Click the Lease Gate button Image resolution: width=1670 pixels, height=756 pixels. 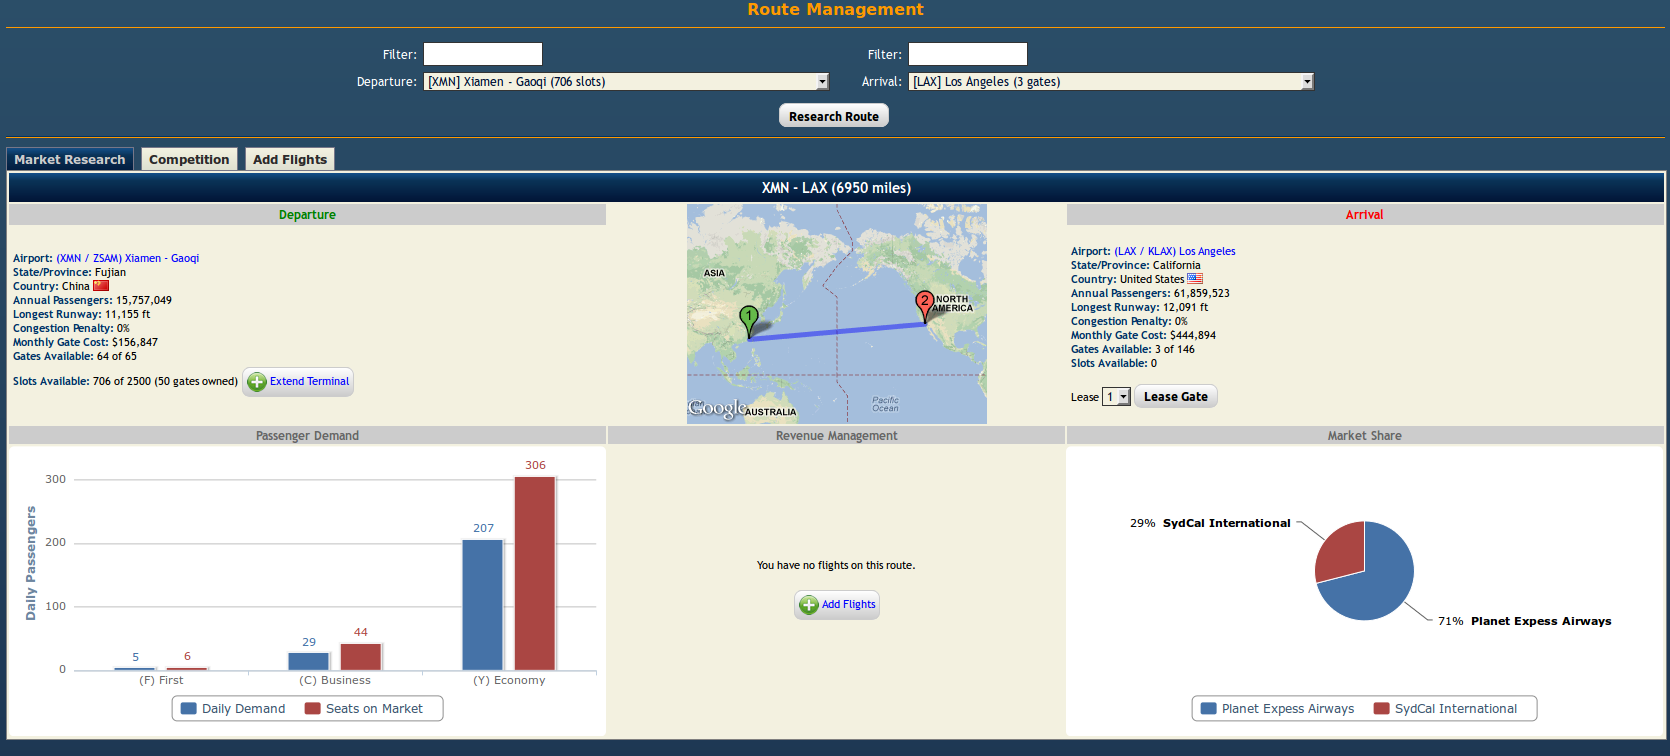point(1176,397)
